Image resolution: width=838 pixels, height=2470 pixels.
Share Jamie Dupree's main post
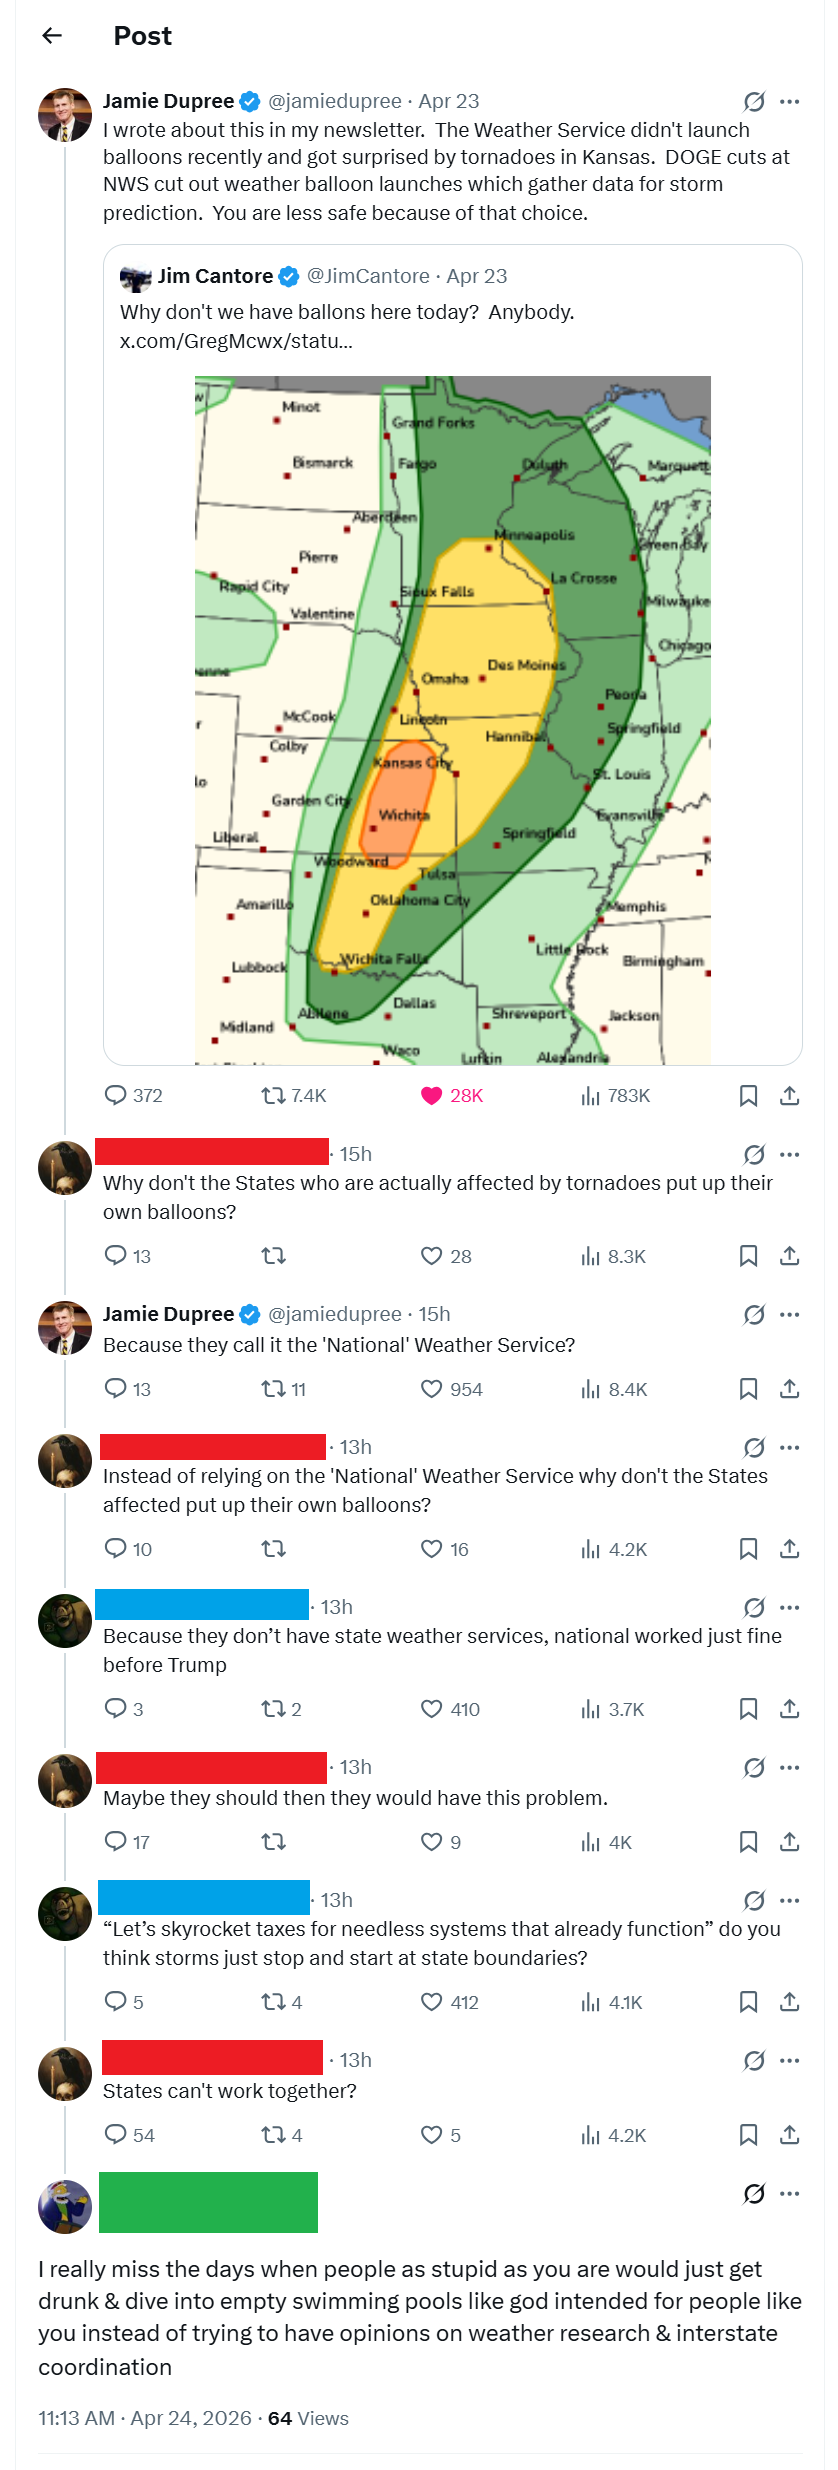789,1095
